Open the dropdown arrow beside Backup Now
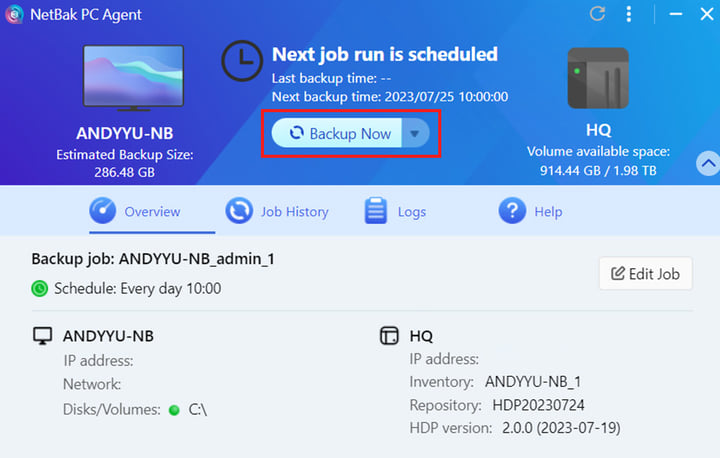 click(416, 133)
